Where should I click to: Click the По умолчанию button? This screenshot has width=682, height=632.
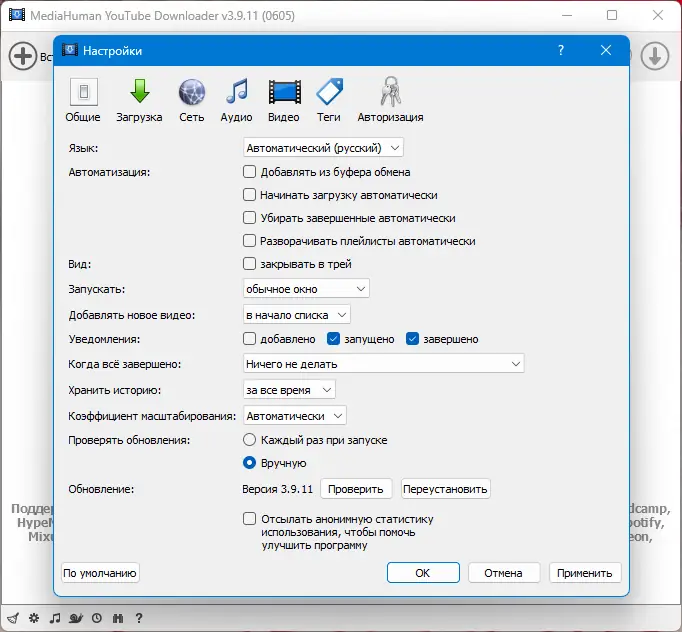pyautogui.click(x=100, y=573)
